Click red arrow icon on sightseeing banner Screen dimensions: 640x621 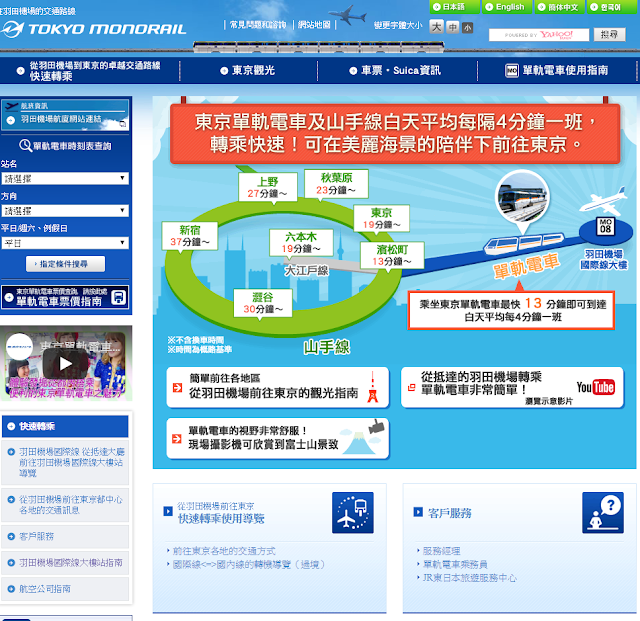[177, 387]
